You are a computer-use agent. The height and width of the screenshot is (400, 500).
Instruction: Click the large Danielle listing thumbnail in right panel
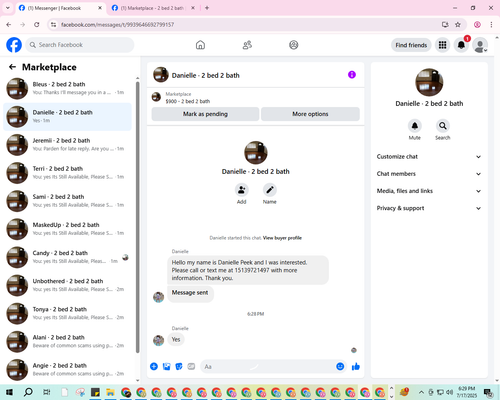click(429, 82)
